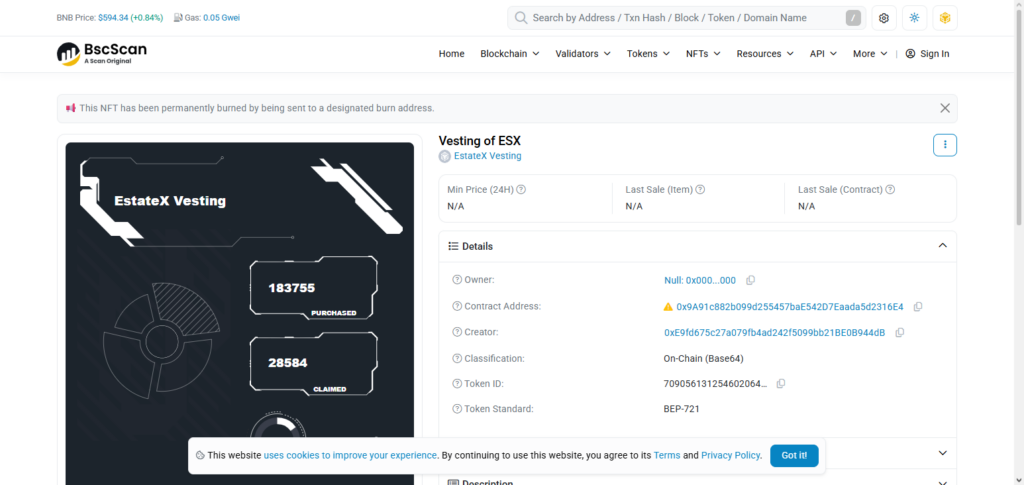Expand the section below Details
Image resolution: width=1024 pixels, height=485 pixels.
(x=942, y=453)
